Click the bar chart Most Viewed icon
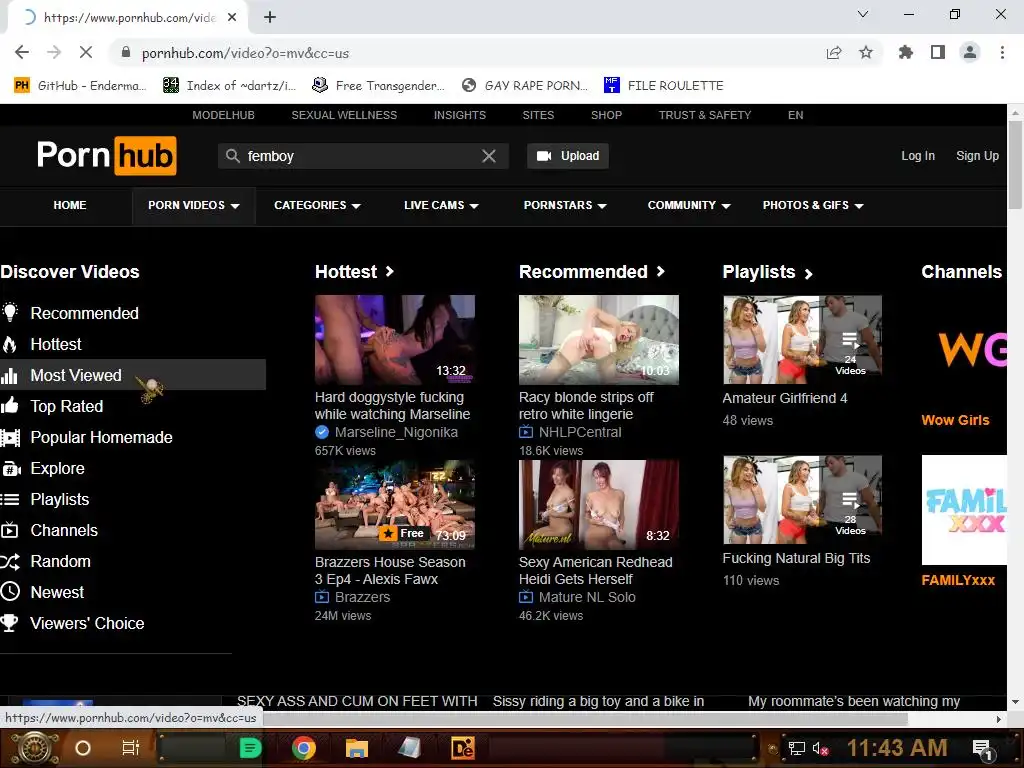 click(10, 376)
